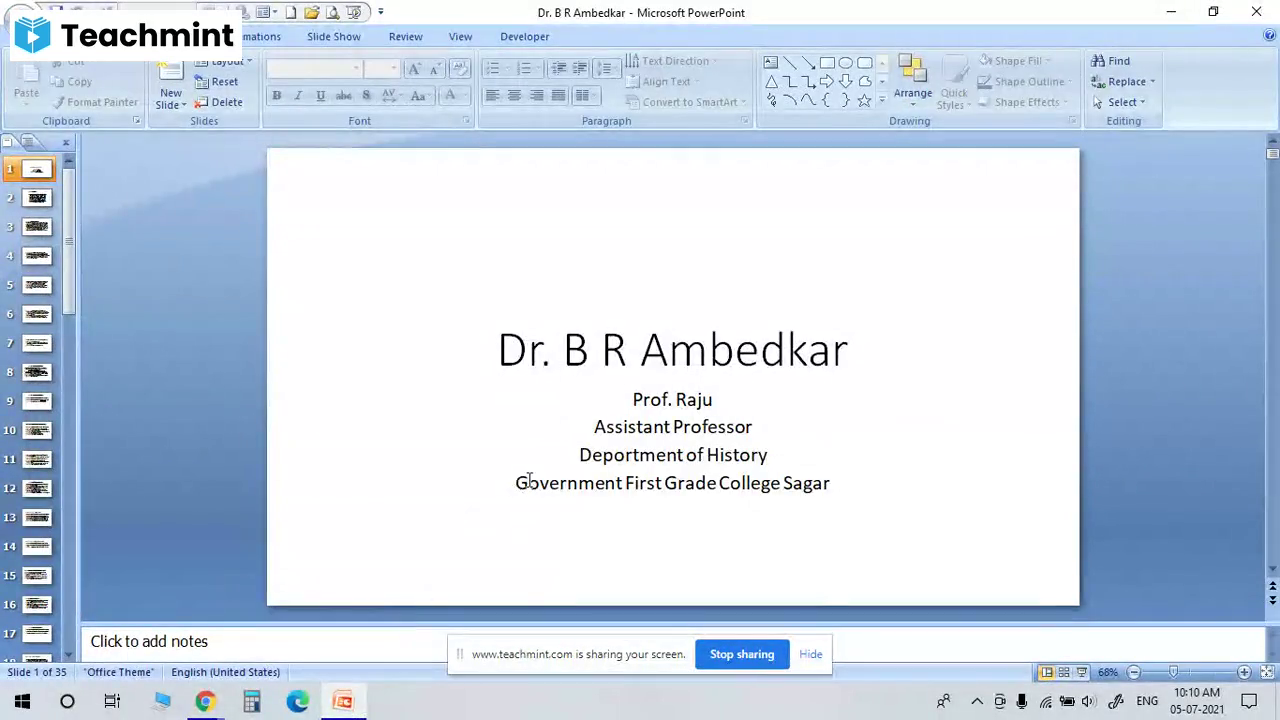Screen dimensions: 1280x720
Task: Open the font size combo box
Action: [381, 68]
